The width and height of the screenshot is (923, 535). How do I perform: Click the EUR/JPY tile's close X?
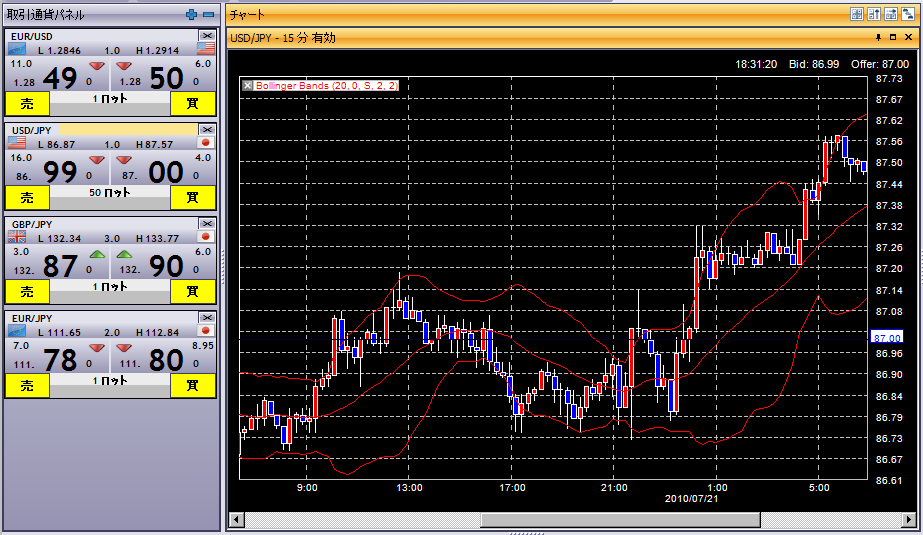(207, 317)
